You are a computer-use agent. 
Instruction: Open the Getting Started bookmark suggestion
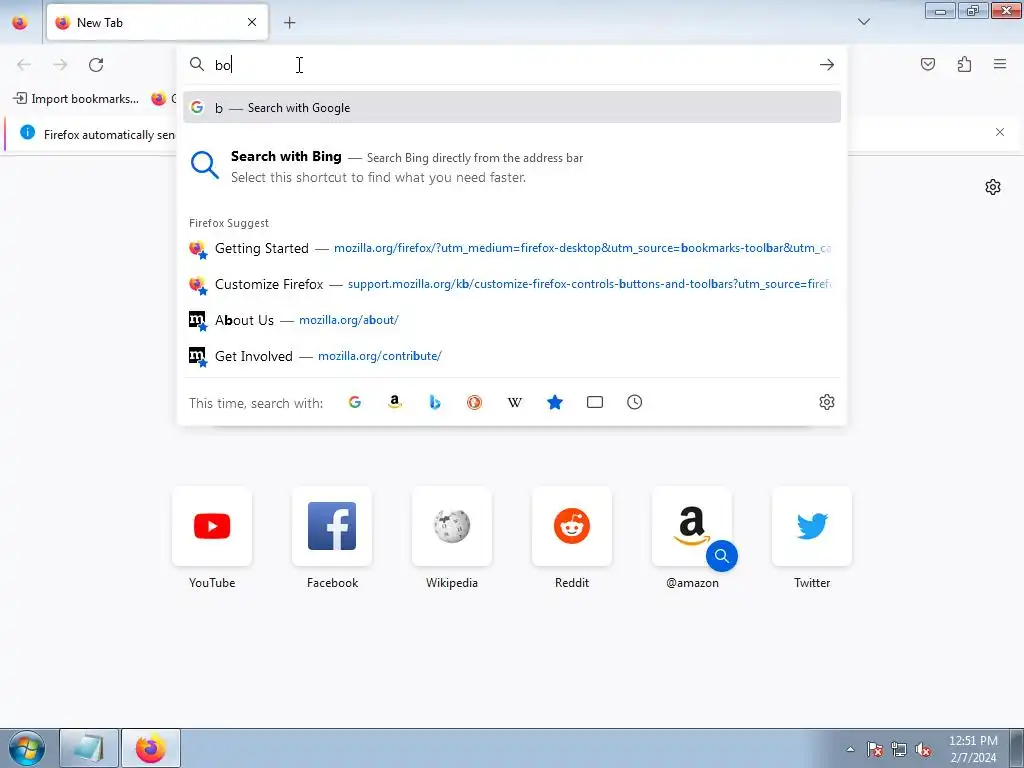[512, 248]
